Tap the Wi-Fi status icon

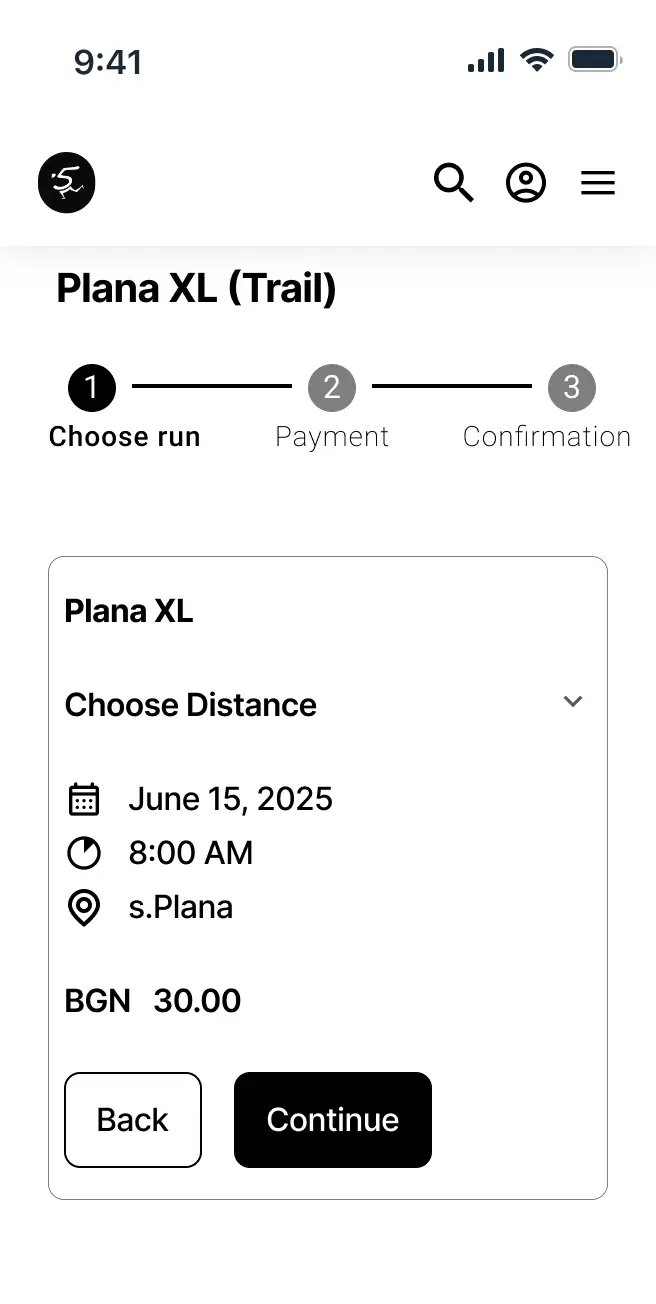(x=537, y=61)
